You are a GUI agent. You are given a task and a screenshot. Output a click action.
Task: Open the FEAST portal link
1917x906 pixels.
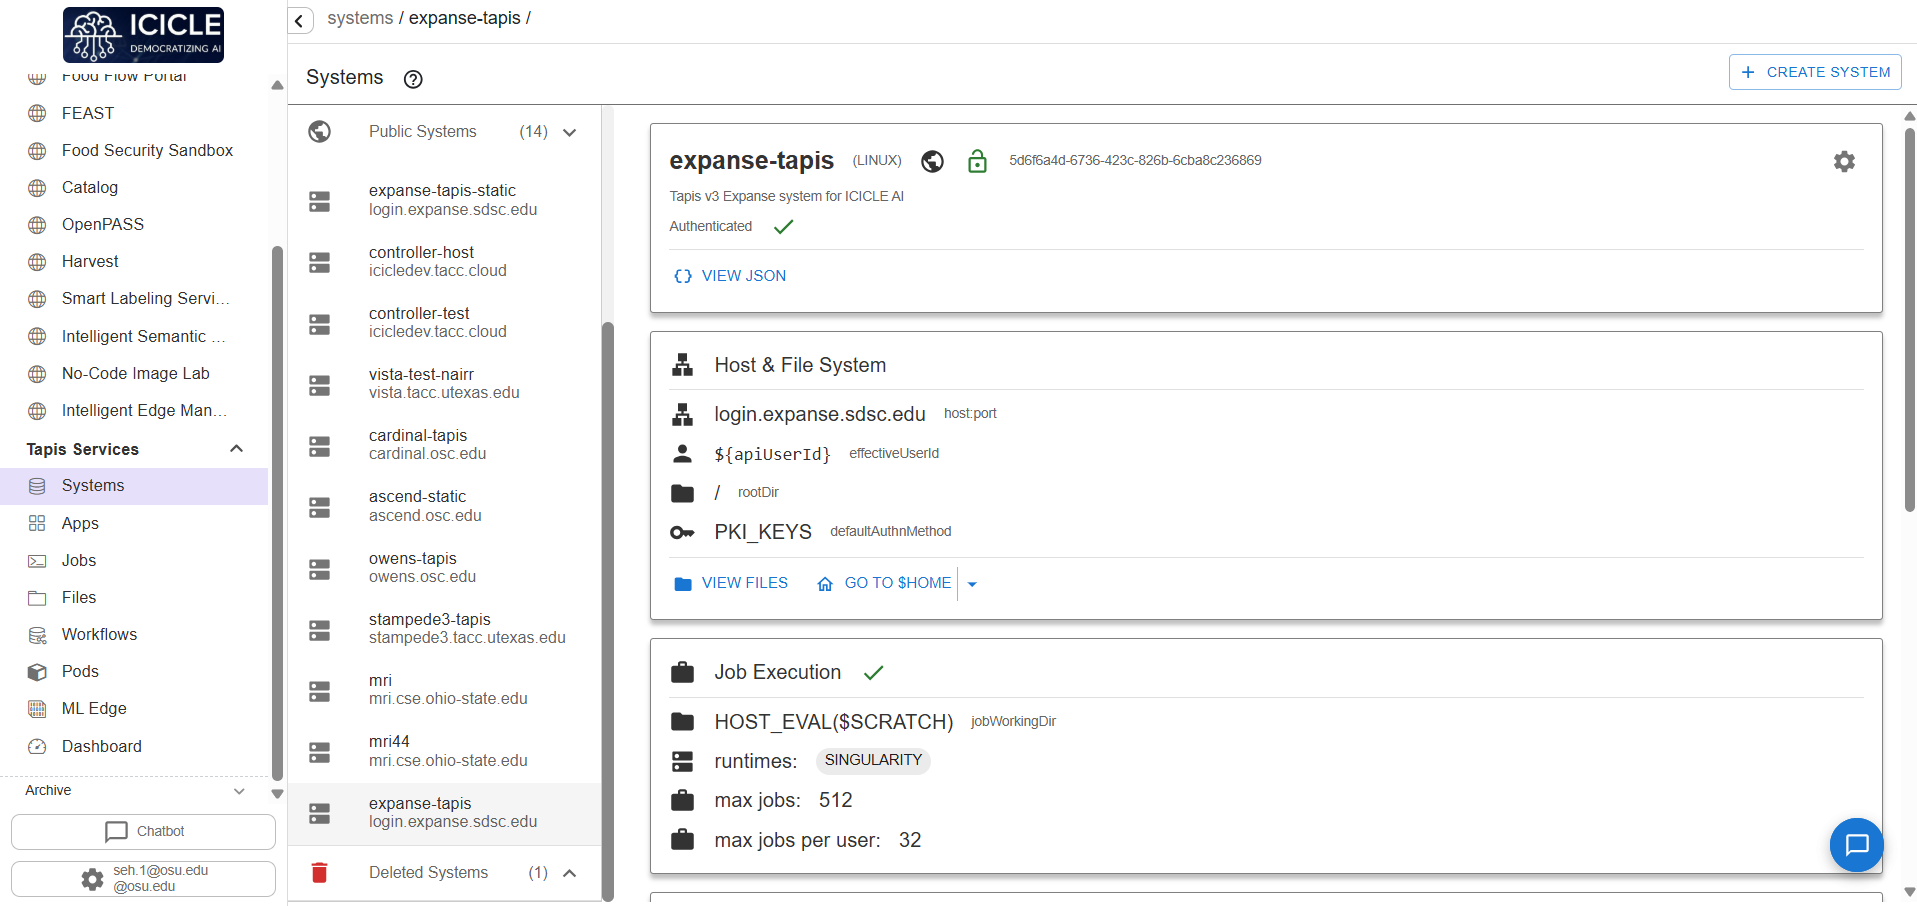click(x=134, y=113)
